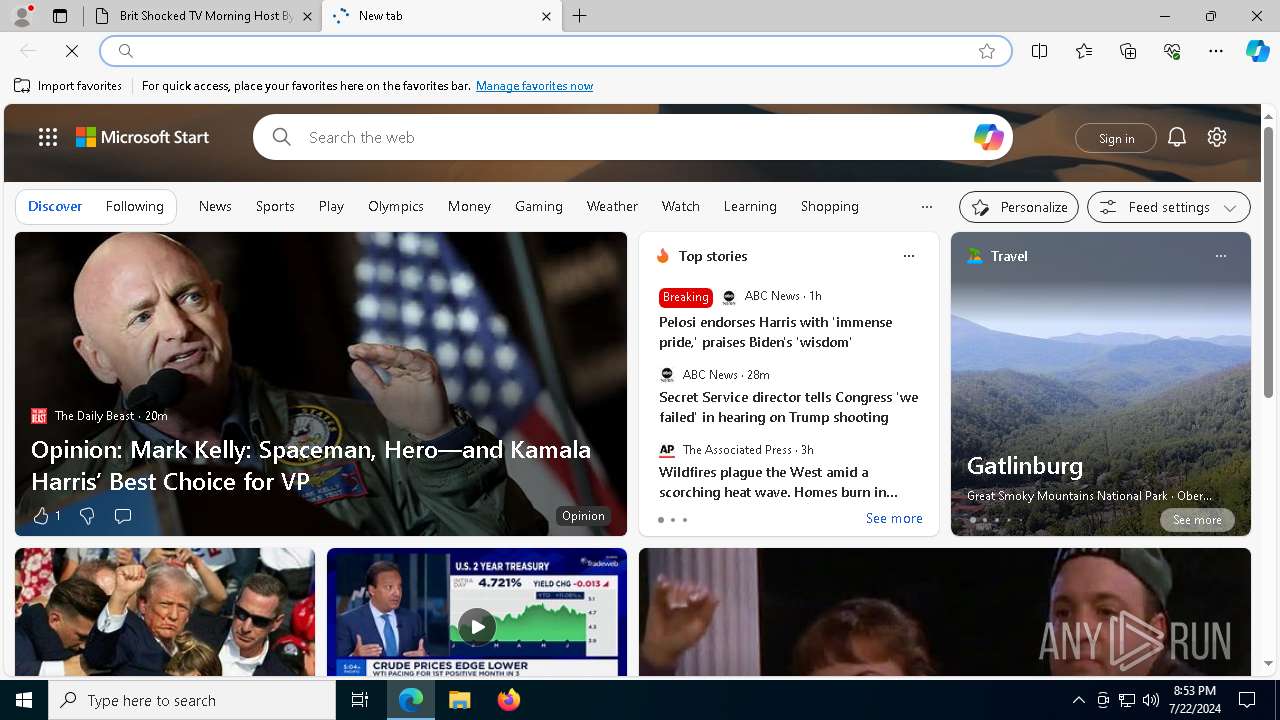This screenshot has height=720, width=1280.
Task: Select the Watch category
Action: 681,206
